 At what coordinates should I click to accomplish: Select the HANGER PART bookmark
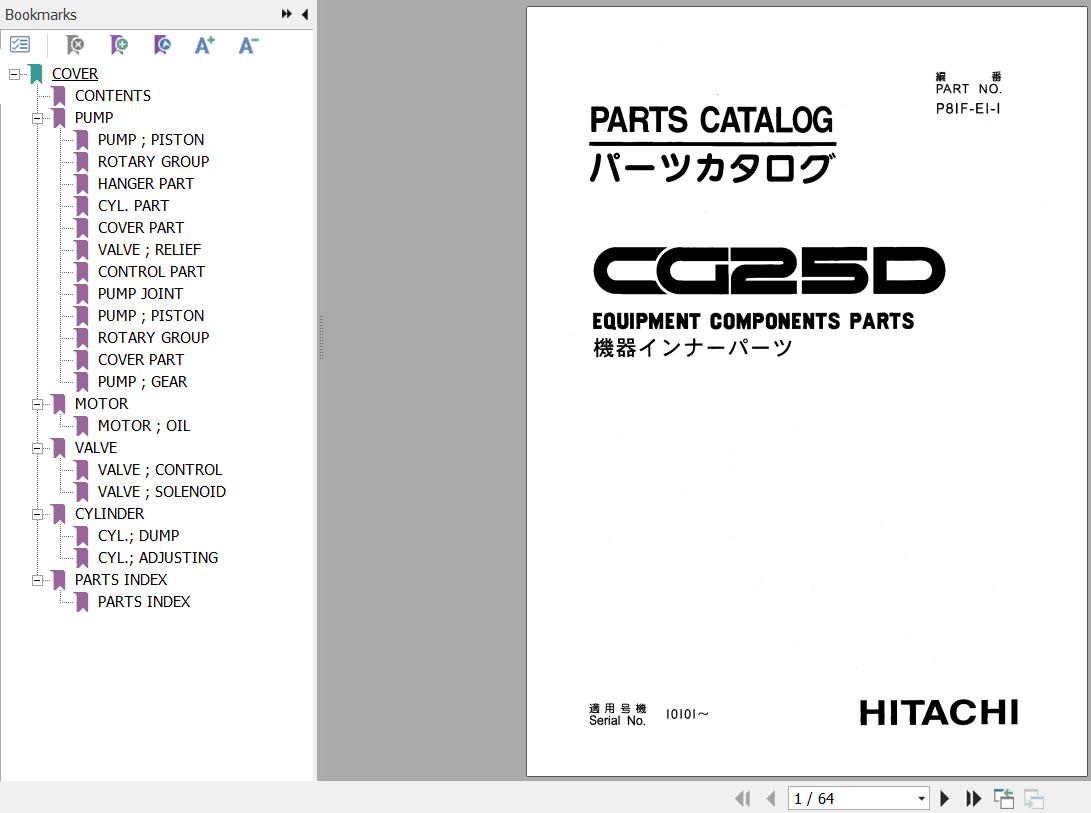tap(146, 184)
